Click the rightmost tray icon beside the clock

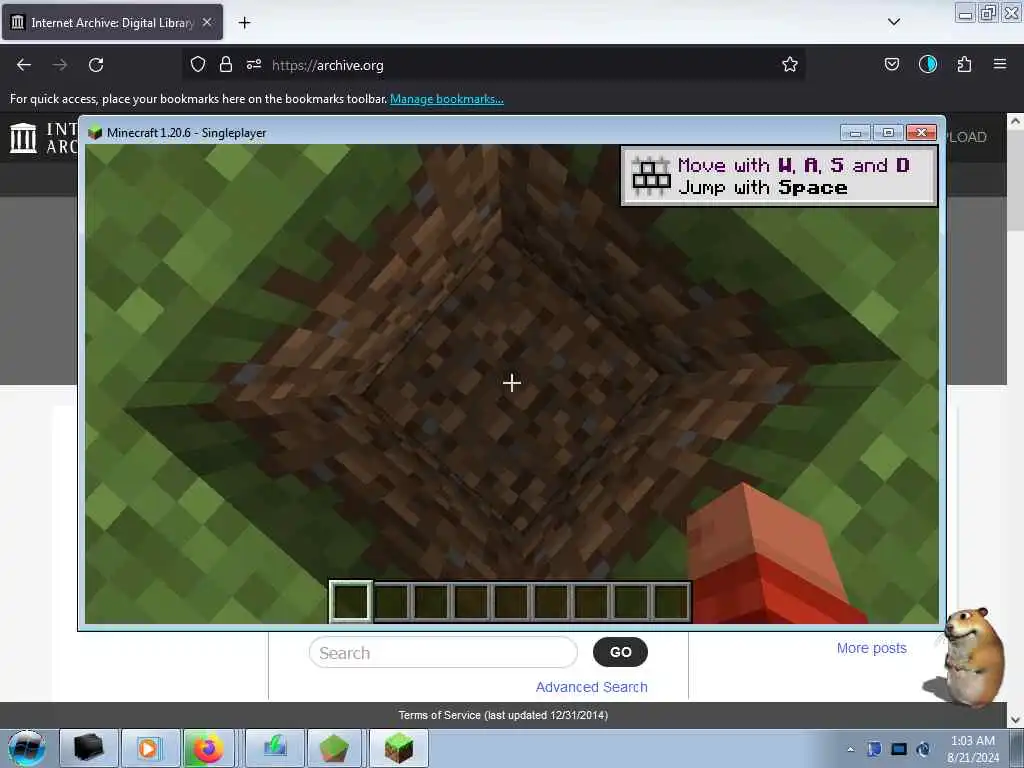923,749
